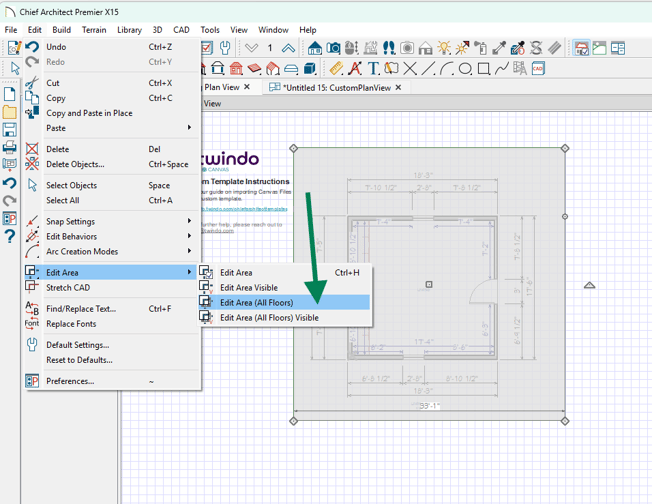The image size is (652, 504).
Task: Click the tape measure Dimension tool icon
Action: pos(336,68)
